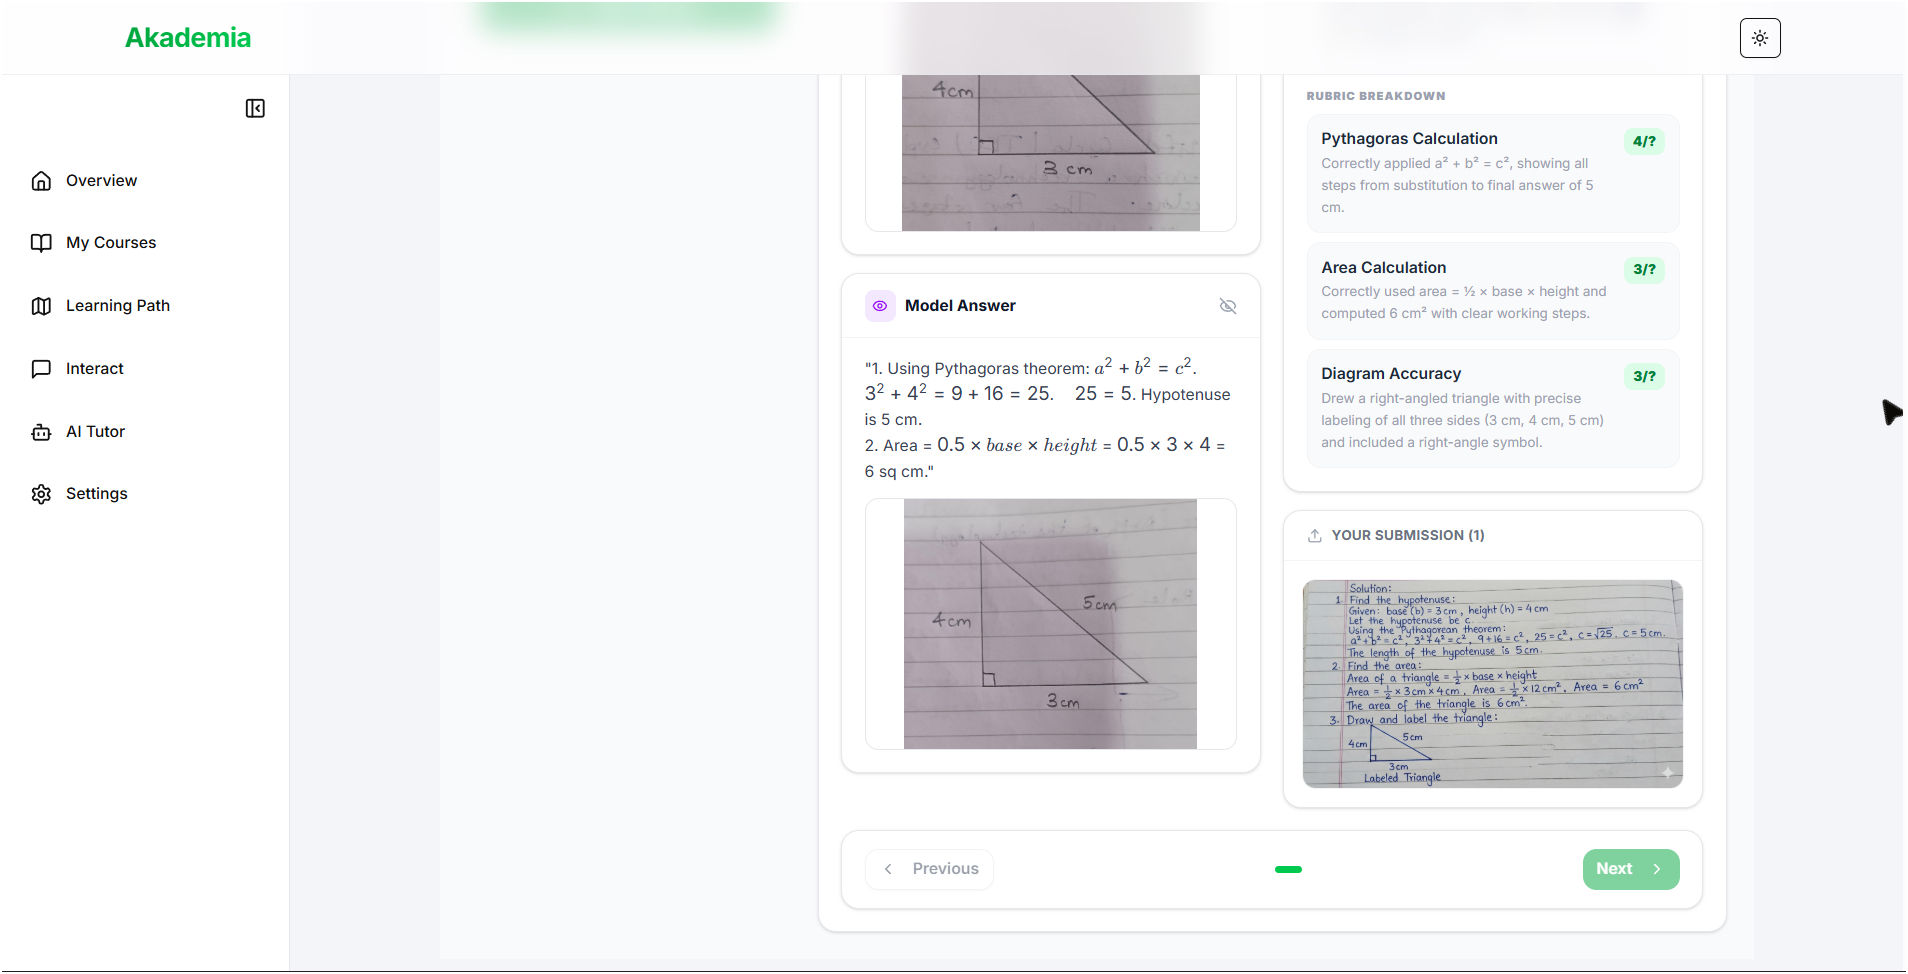This screenshot has height=974, width=1908.
Task: Click the Akademia logo
Action: pyautogui.click(x=187, y=38)
